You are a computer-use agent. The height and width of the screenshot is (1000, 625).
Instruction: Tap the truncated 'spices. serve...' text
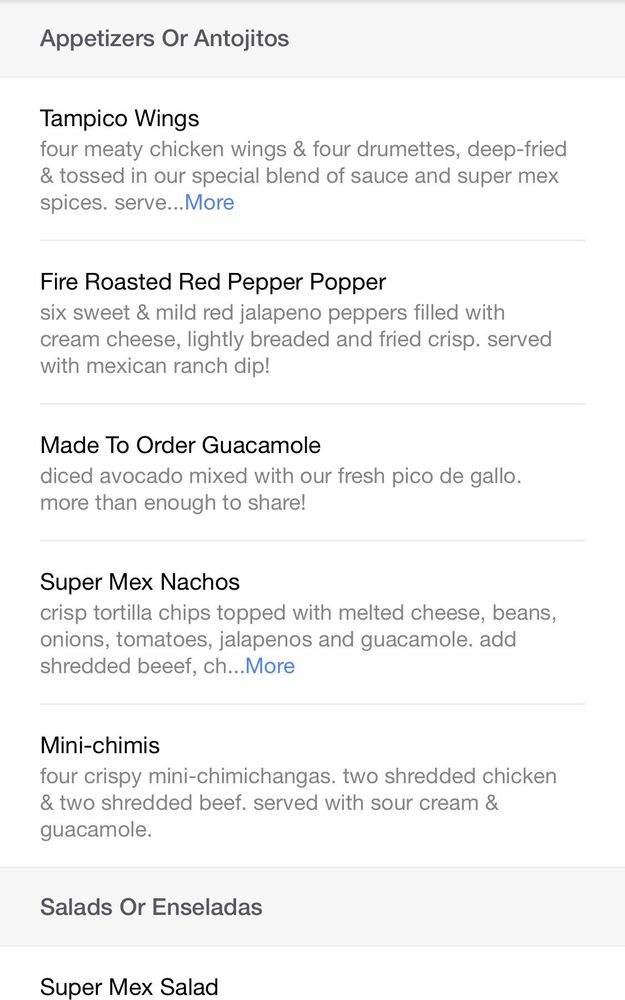coord(110,203)
